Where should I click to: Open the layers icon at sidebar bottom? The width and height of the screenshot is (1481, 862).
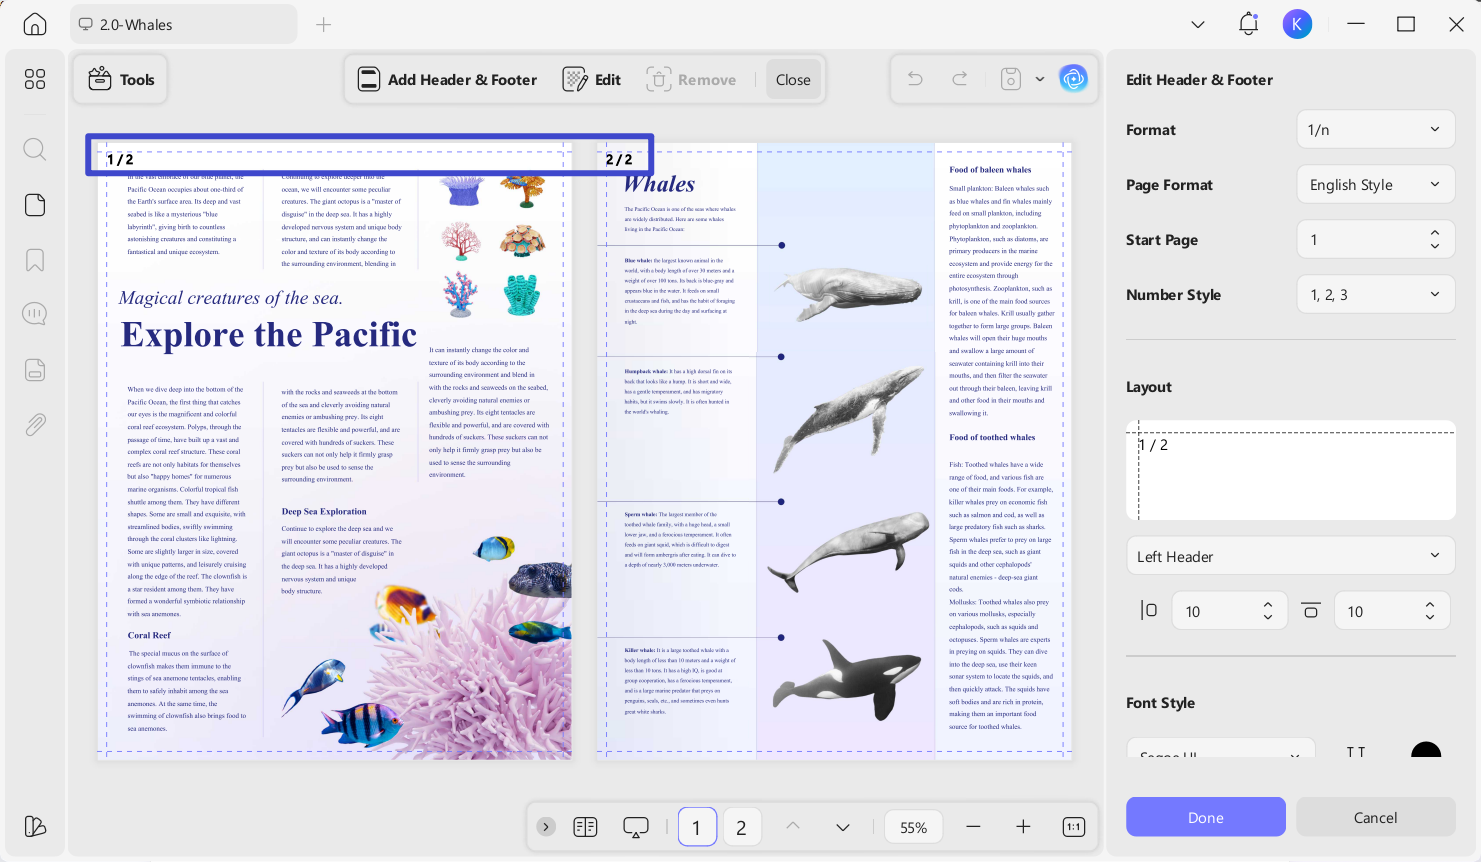35,826
